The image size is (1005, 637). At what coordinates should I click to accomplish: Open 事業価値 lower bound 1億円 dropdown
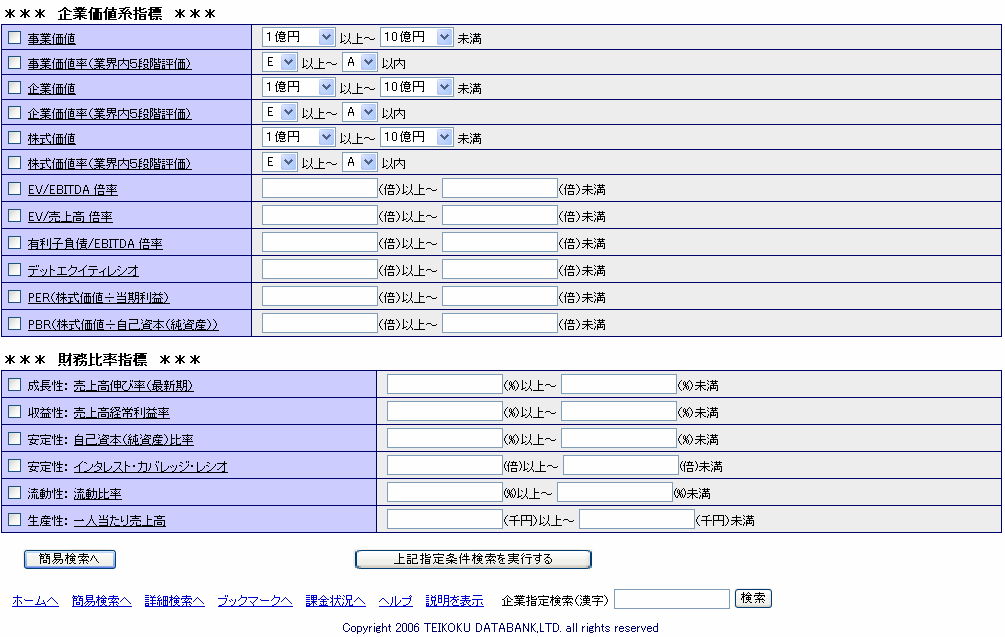pyautogui.click(x=299, y=37)
